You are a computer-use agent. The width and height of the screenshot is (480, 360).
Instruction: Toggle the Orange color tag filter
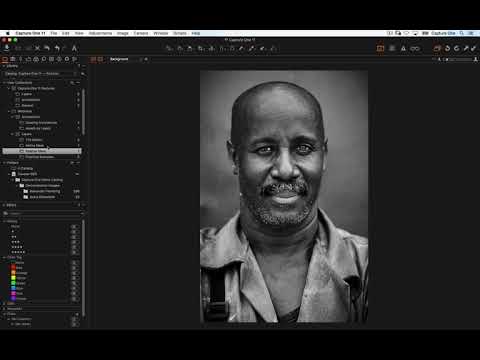[74, 273]
